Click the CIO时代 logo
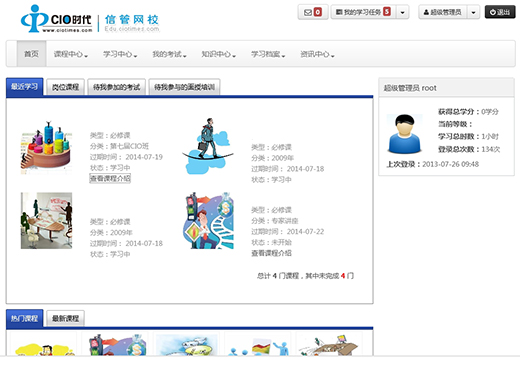The image size is (520, 374). [57, 19]
